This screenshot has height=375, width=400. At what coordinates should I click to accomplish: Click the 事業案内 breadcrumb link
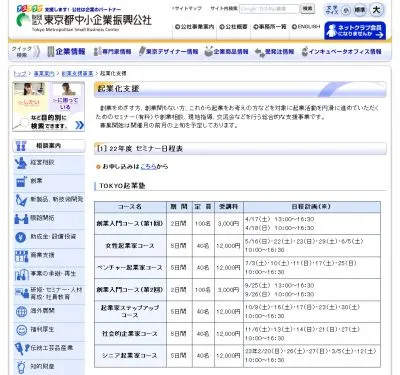[x=44, y=73]
